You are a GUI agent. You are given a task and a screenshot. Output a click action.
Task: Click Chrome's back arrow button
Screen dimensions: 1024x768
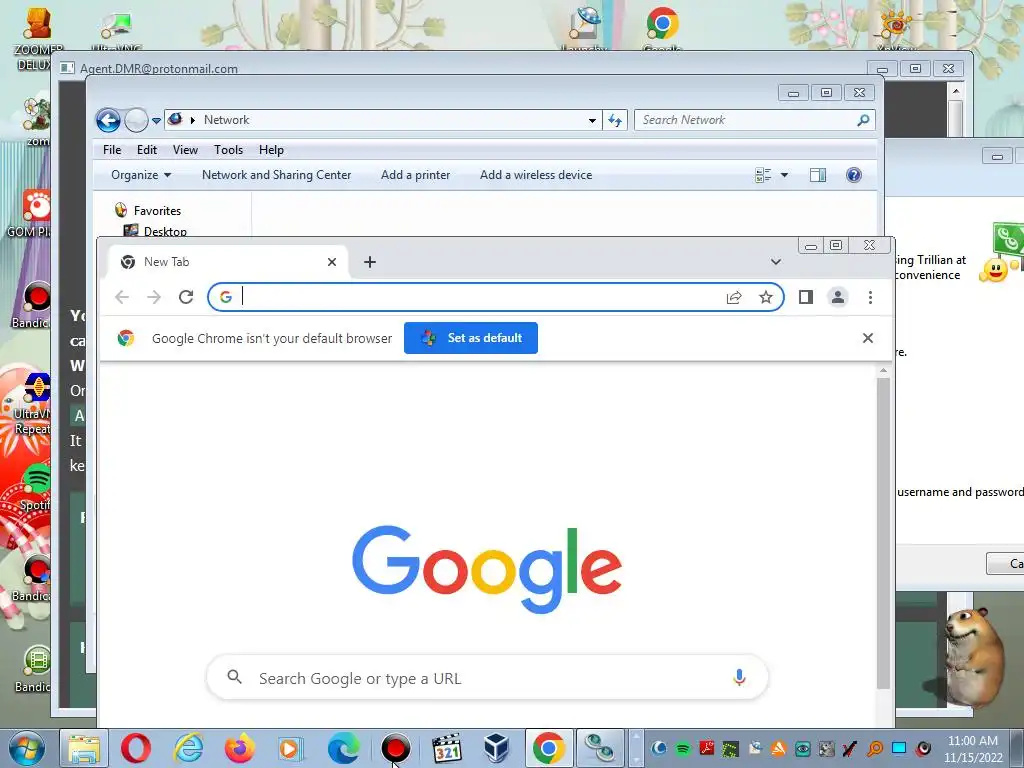122,297
